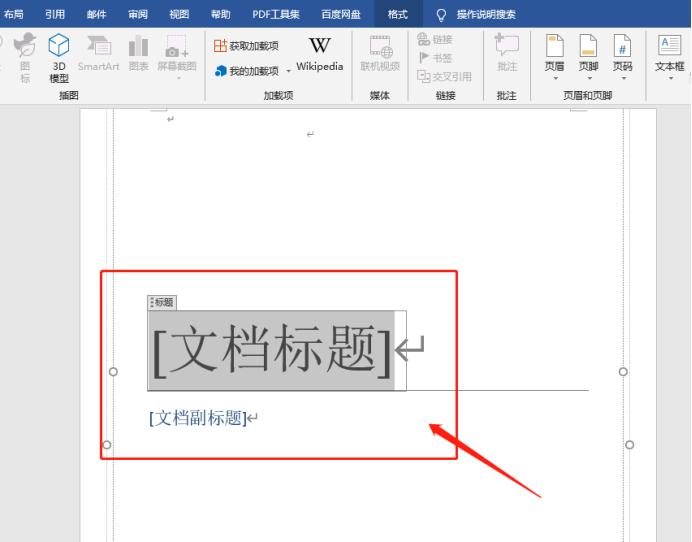This screenshot has width=692, height=542.
Task: Insert a hyperlink (链接)
Action: click(x=435, y=39)
